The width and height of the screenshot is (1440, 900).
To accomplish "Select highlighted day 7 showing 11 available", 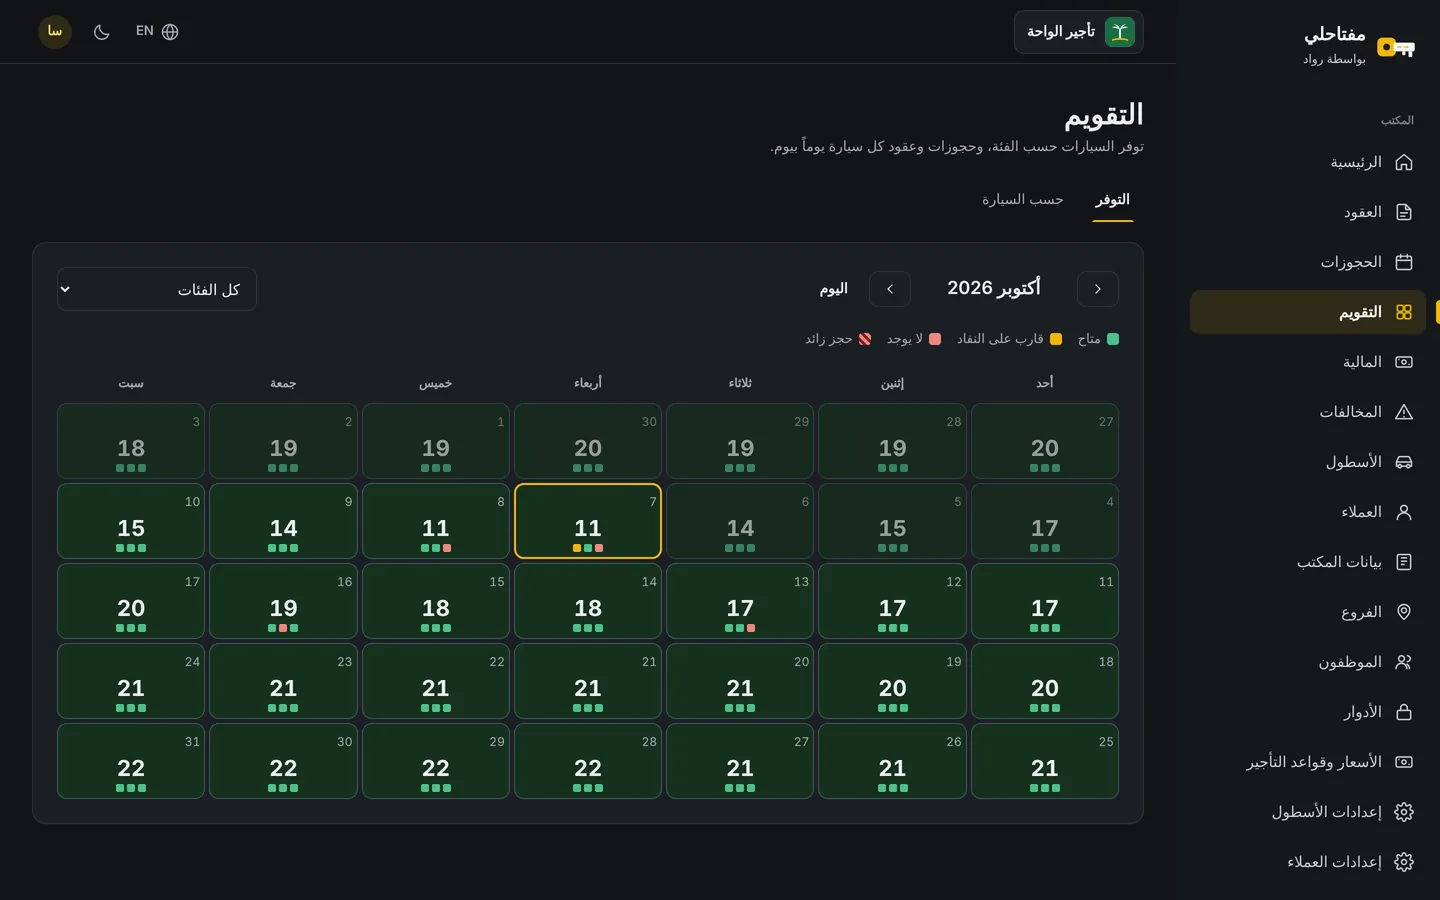I will (x=588, y=521).
